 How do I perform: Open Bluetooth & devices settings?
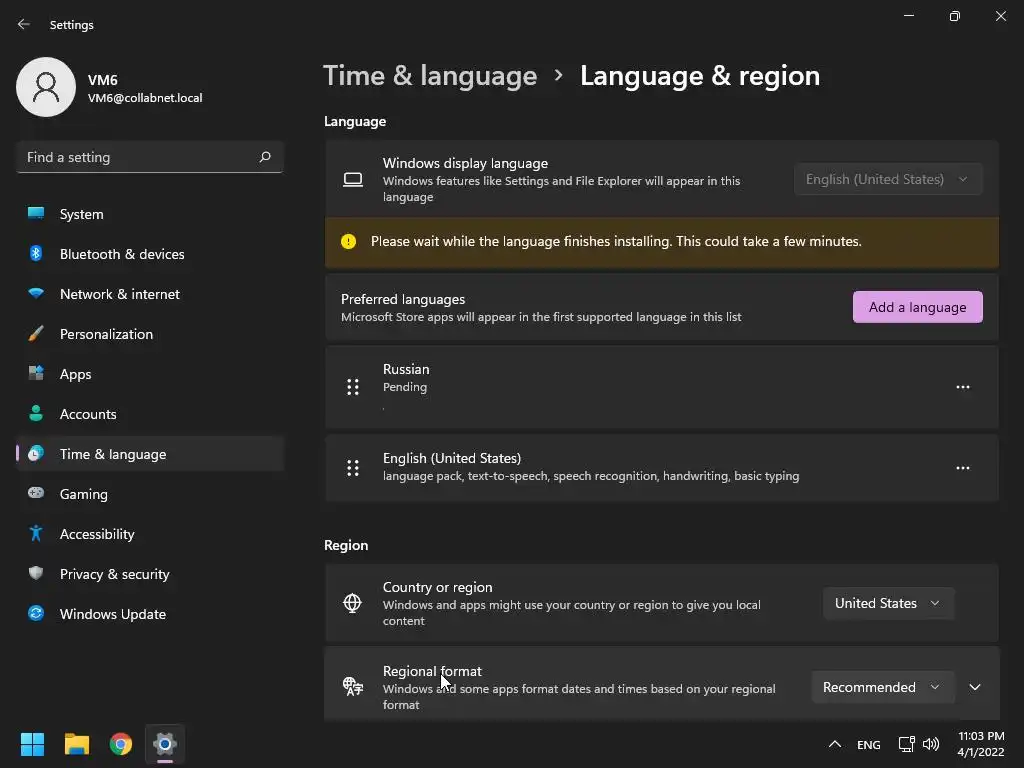click(x=150, y=254)
